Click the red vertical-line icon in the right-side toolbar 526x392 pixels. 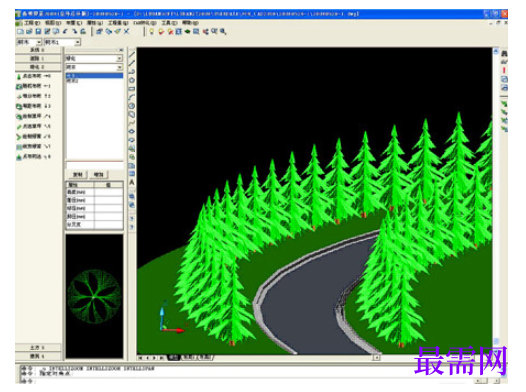coord(504,70)
